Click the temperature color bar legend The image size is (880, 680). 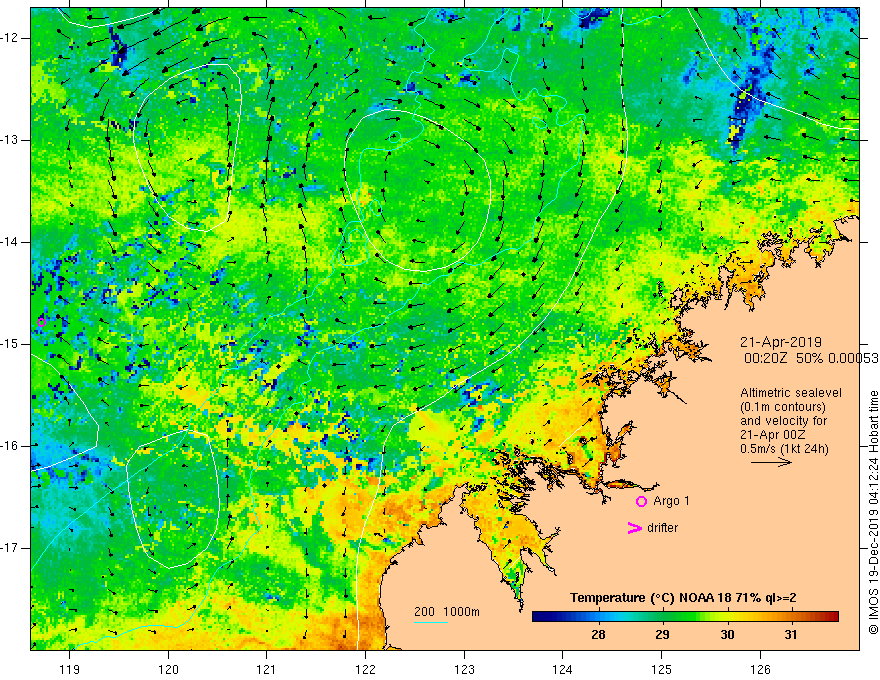(x=685, y=617)
